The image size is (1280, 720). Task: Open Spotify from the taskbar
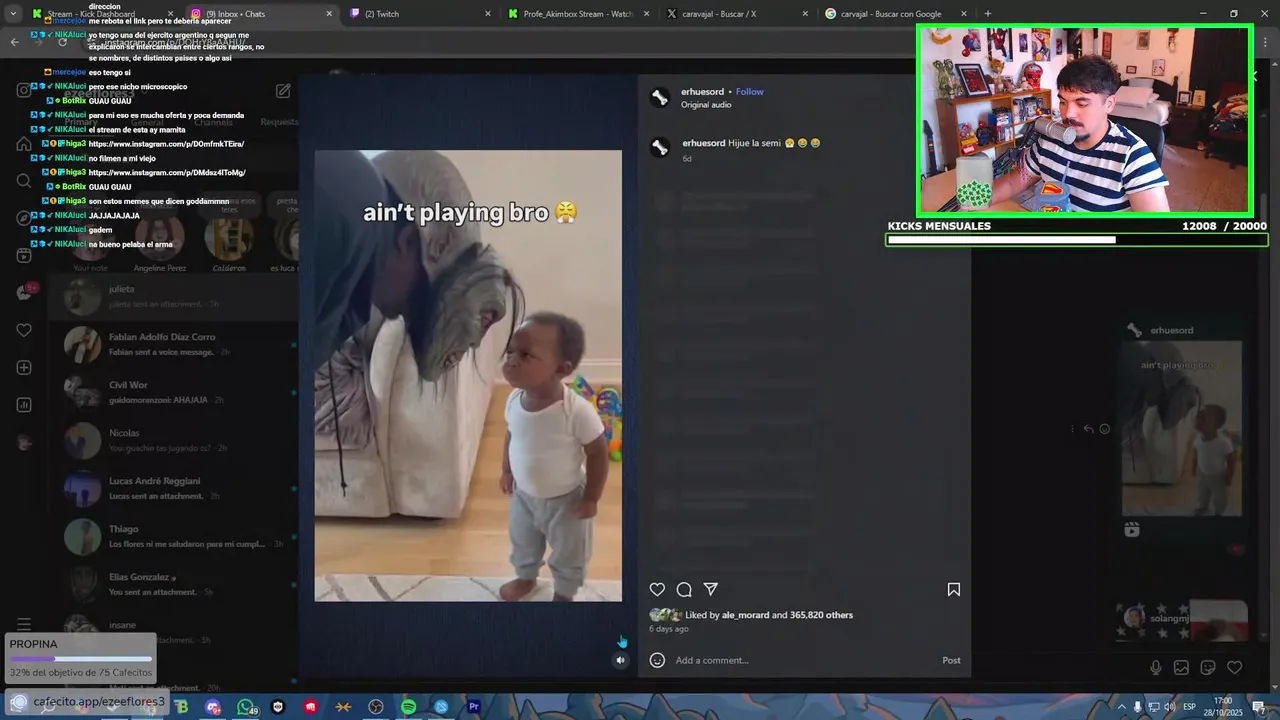tap(408, 707)
